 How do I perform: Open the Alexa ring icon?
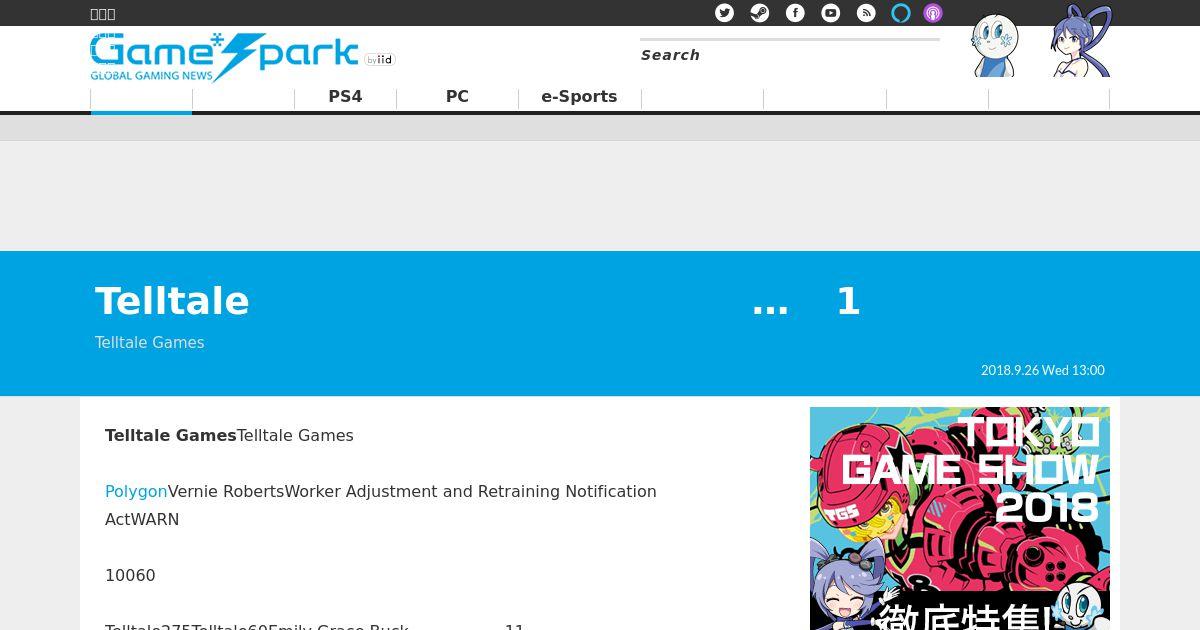[901, 13]
